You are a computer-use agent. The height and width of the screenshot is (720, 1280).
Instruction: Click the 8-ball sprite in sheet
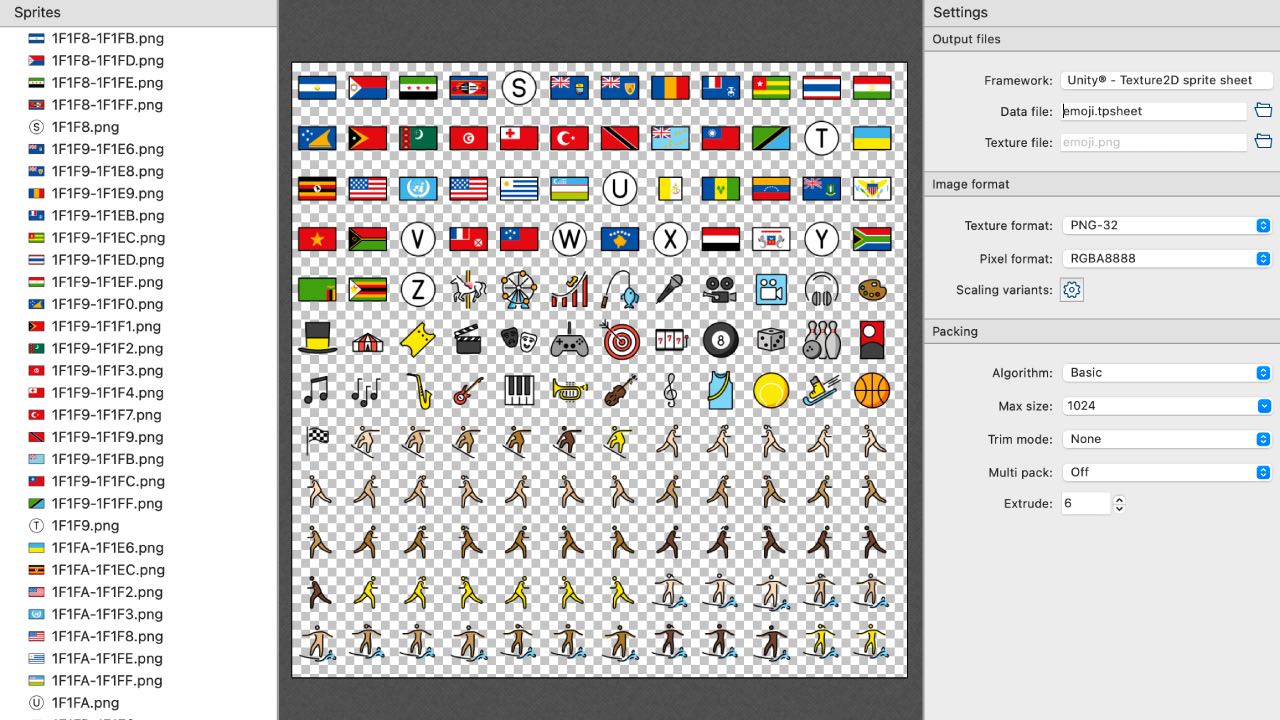[x=720, y=340]
